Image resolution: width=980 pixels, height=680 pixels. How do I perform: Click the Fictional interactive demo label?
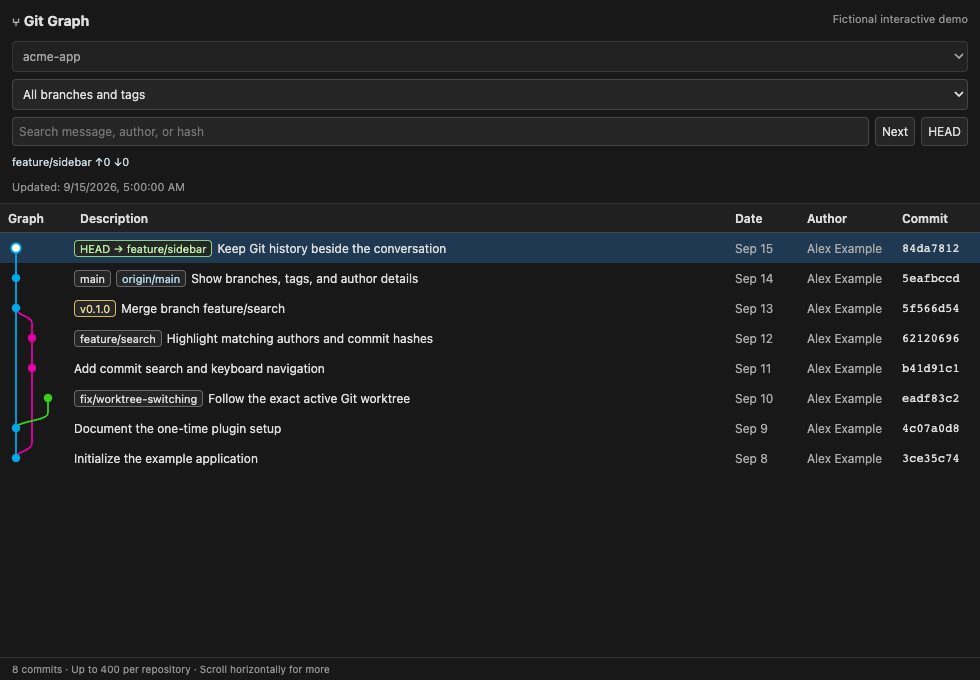click(x=900, y=19)
